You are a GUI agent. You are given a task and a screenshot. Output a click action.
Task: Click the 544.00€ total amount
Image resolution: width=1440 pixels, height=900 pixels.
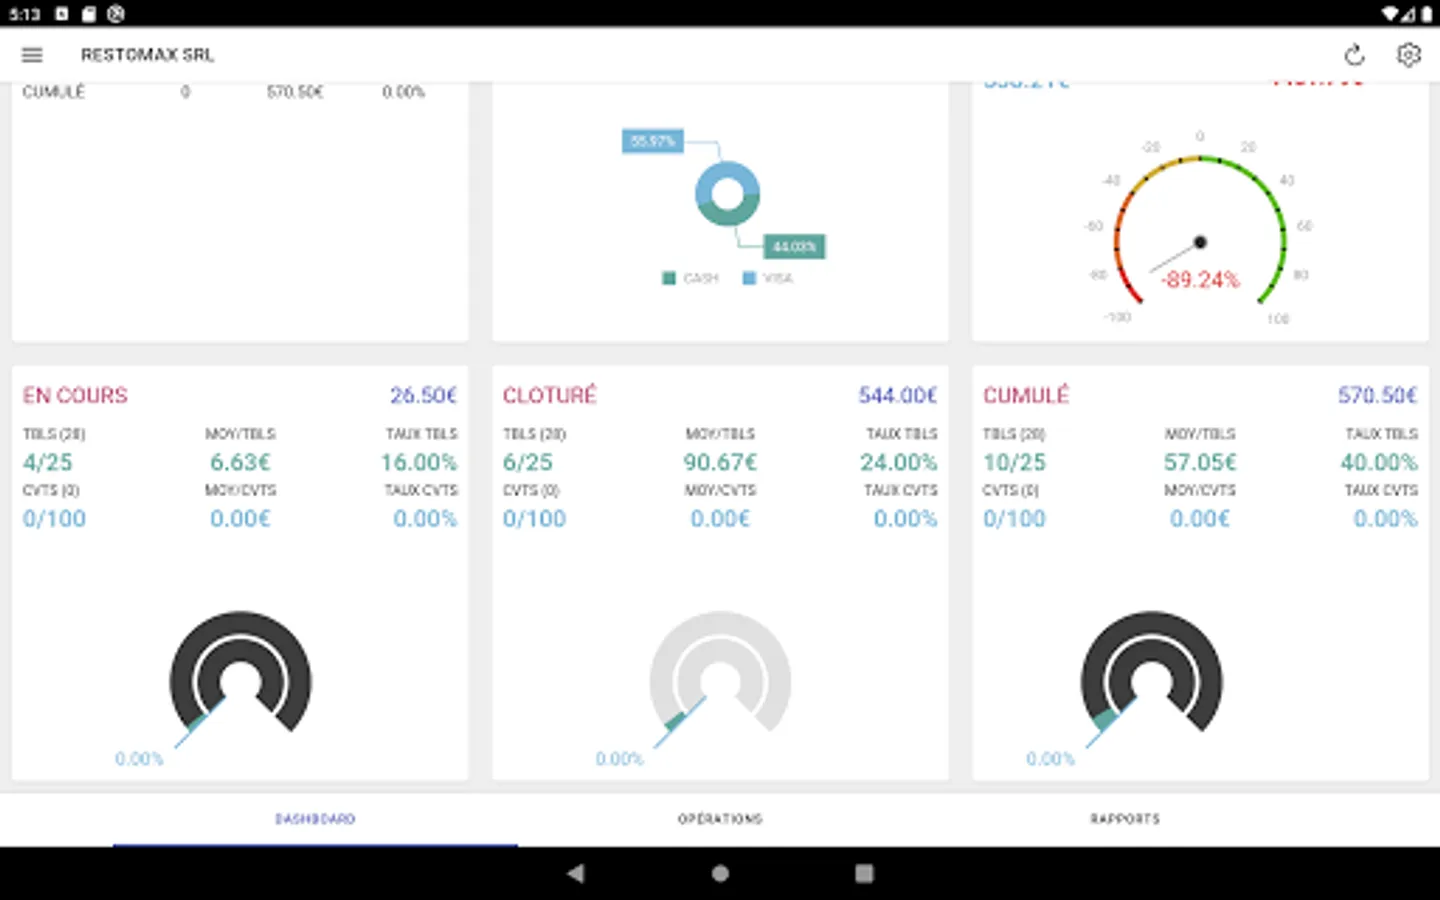[897, 396]
